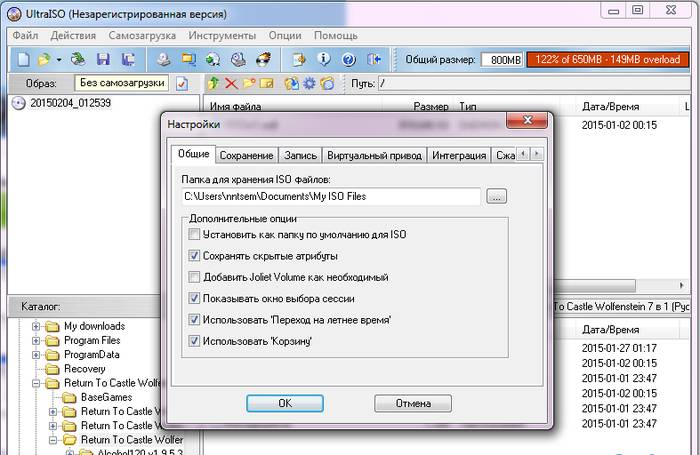Image resolution: width=700 pixels, height=455 pixels.
Task: Toggle 'Использовать Переход на летнее время'
Action: pos(194,320)
